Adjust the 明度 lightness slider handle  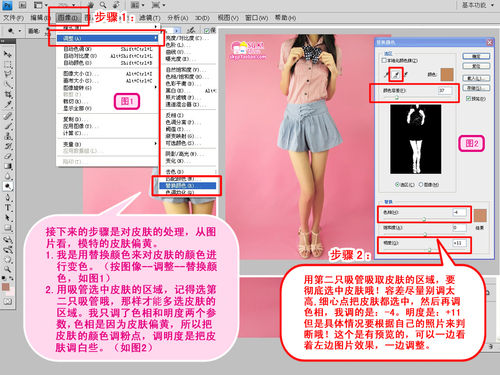click(x=429, y=250)
